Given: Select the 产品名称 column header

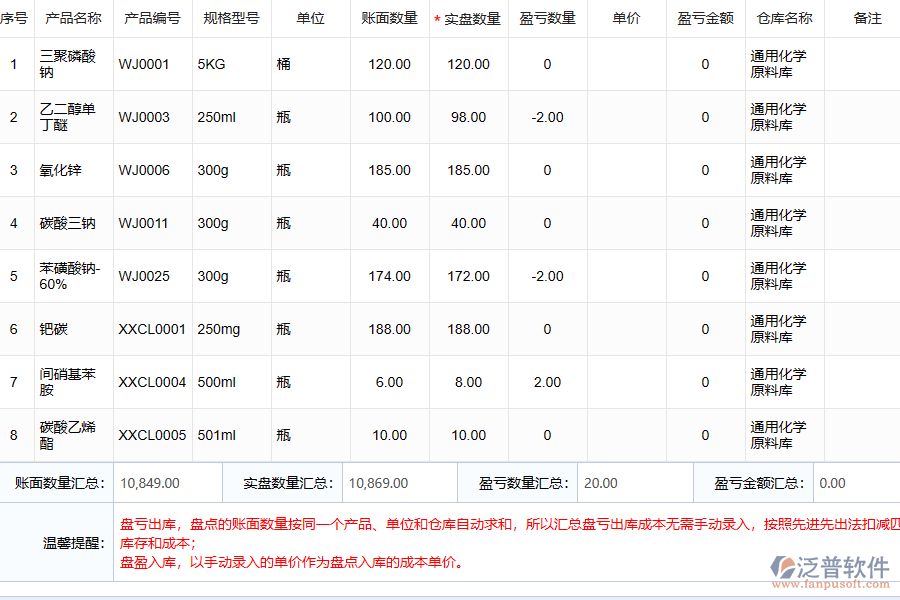Looking at the screenshot, I should pyautogui.click(x=72, y=17).
